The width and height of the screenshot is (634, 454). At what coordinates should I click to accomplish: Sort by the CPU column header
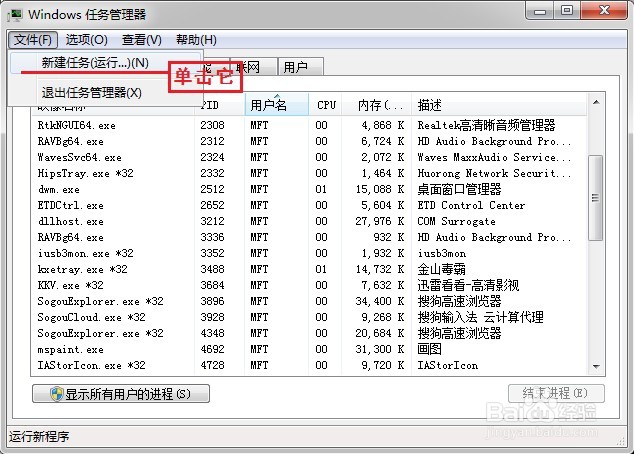[325, 106]
